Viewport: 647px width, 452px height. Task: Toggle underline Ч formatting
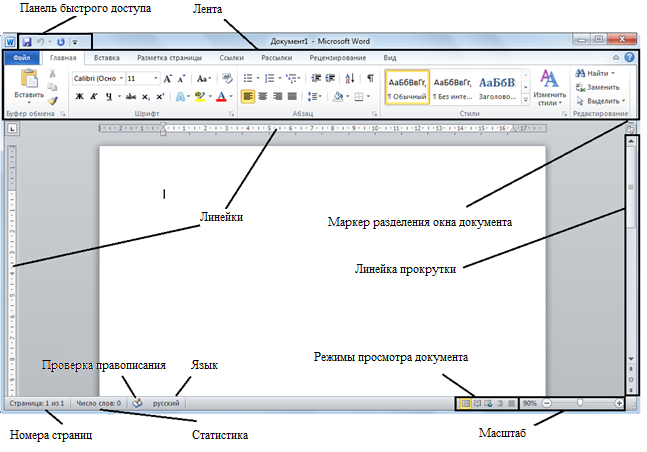coord(109,97)
